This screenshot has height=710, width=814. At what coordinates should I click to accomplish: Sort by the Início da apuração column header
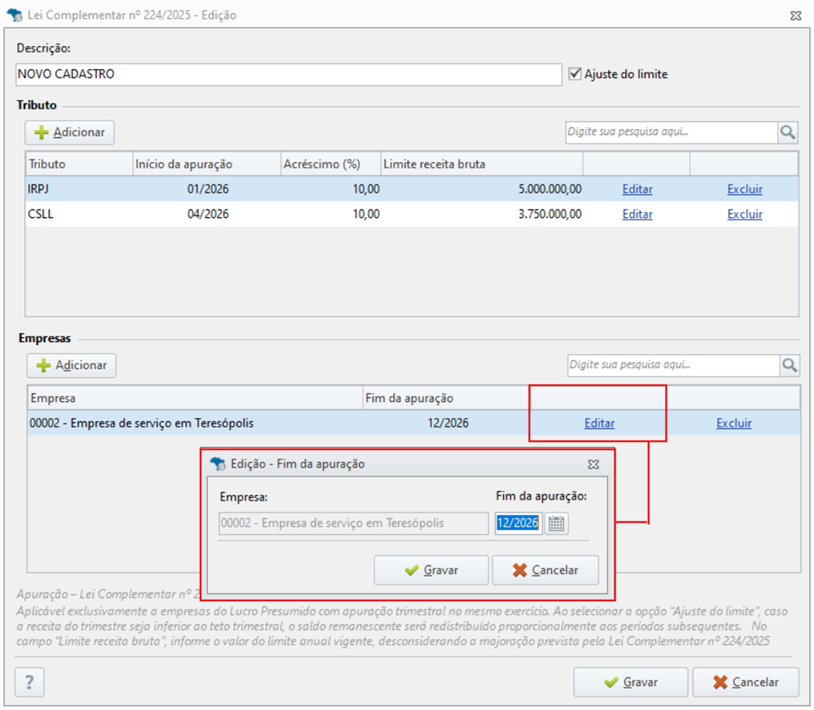point(207,165)
